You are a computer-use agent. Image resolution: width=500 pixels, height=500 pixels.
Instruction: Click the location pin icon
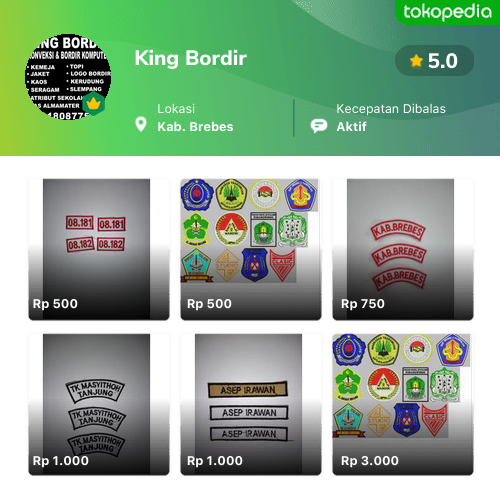click(141, 124)
